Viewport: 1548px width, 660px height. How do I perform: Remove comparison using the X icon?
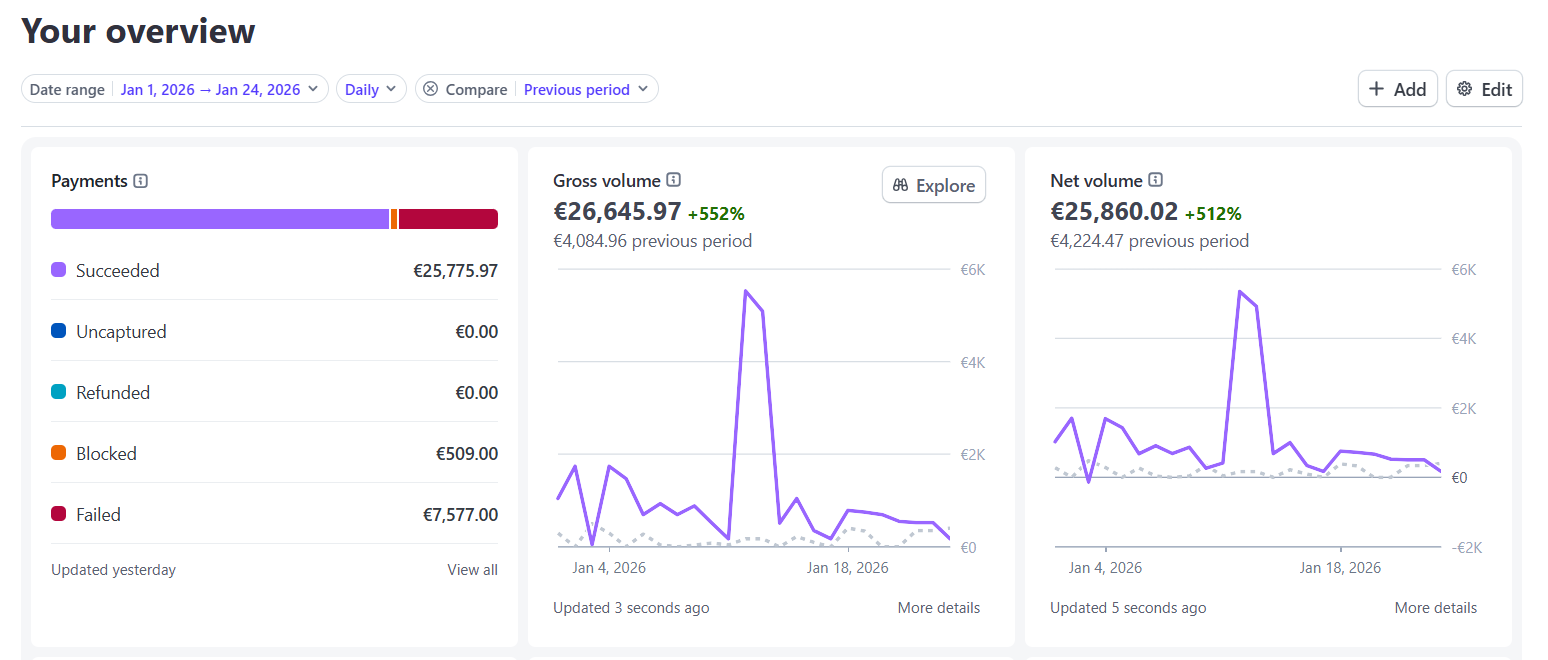pyautogui.click(x=430, y=89)
